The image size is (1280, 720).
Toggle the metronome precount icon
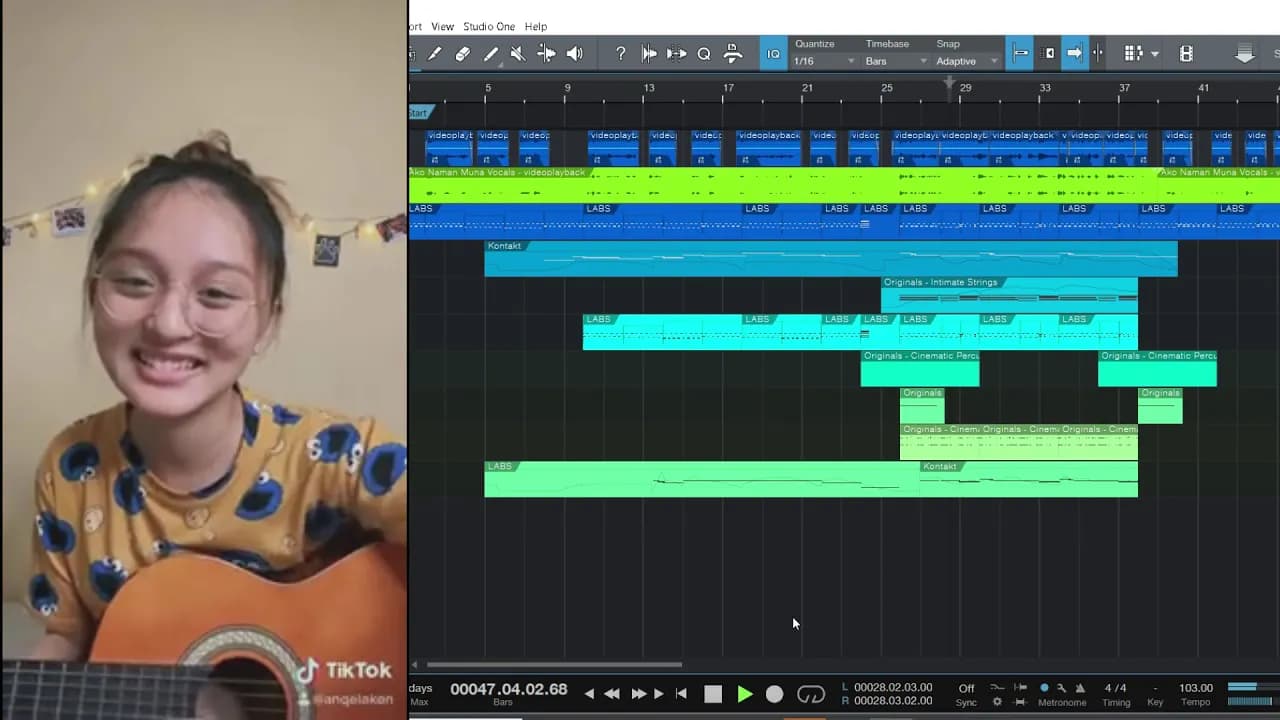click(1079, 687)
